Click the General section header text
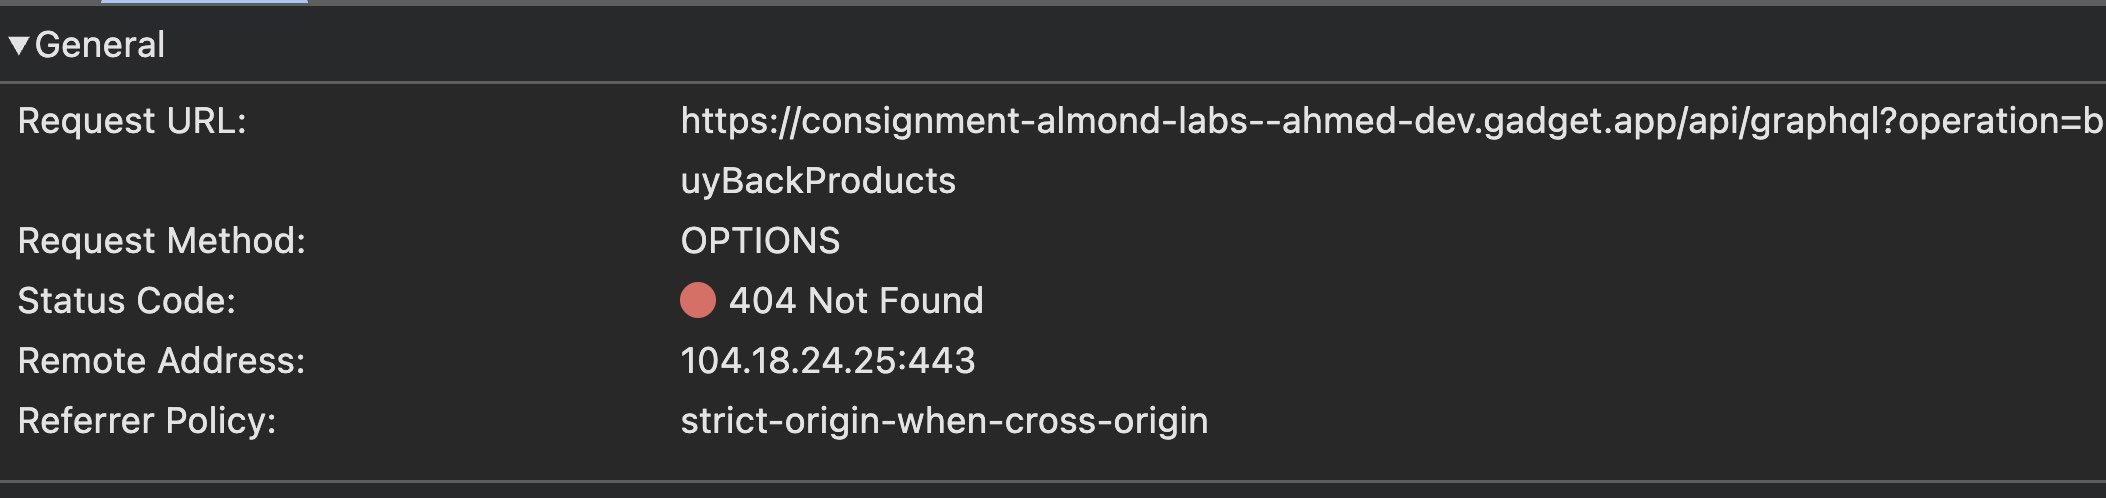2106x498 pixels. pos(100,45)
